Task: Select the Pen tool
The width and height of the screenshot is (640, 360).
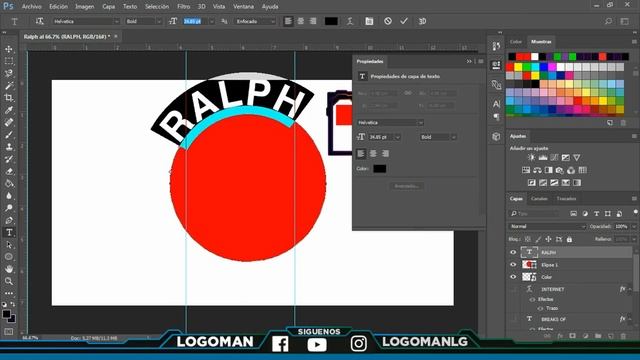Action: pos(9,220)
